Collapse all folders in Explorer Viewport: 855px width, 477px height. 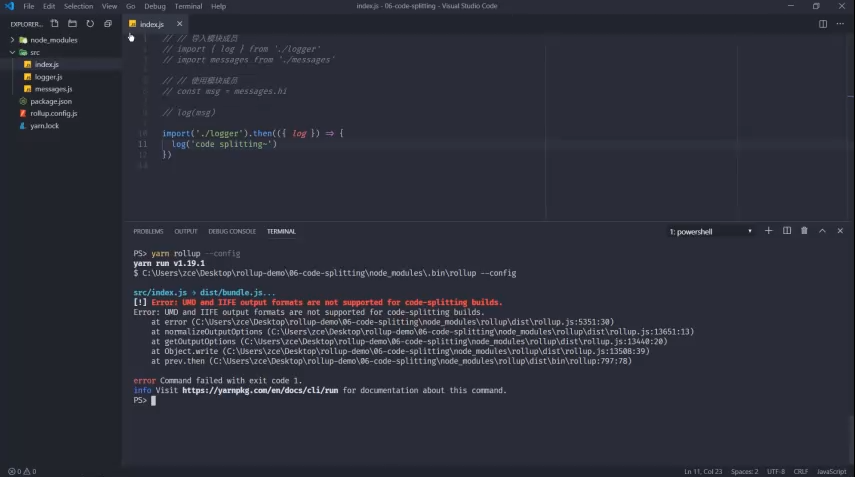[x=108, y=23]
